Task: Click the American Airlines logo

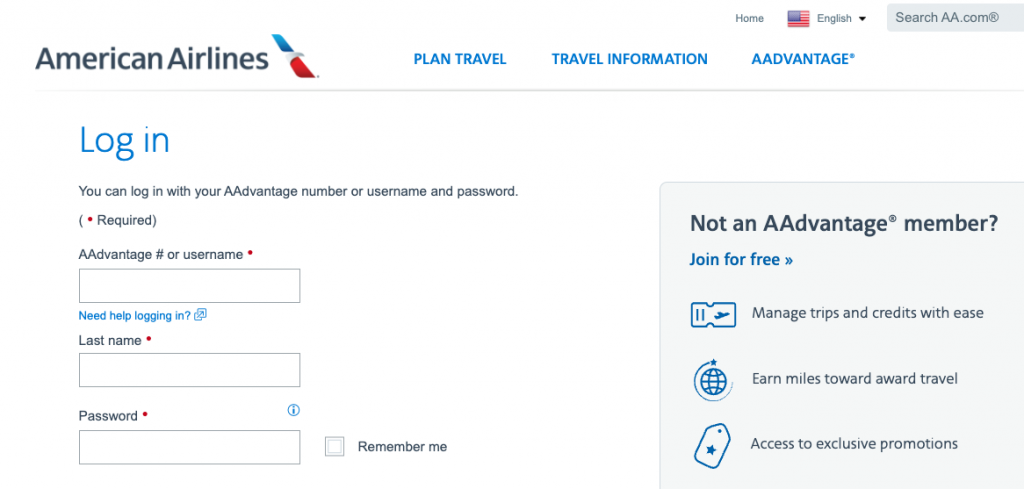Action: pos(176,57)
